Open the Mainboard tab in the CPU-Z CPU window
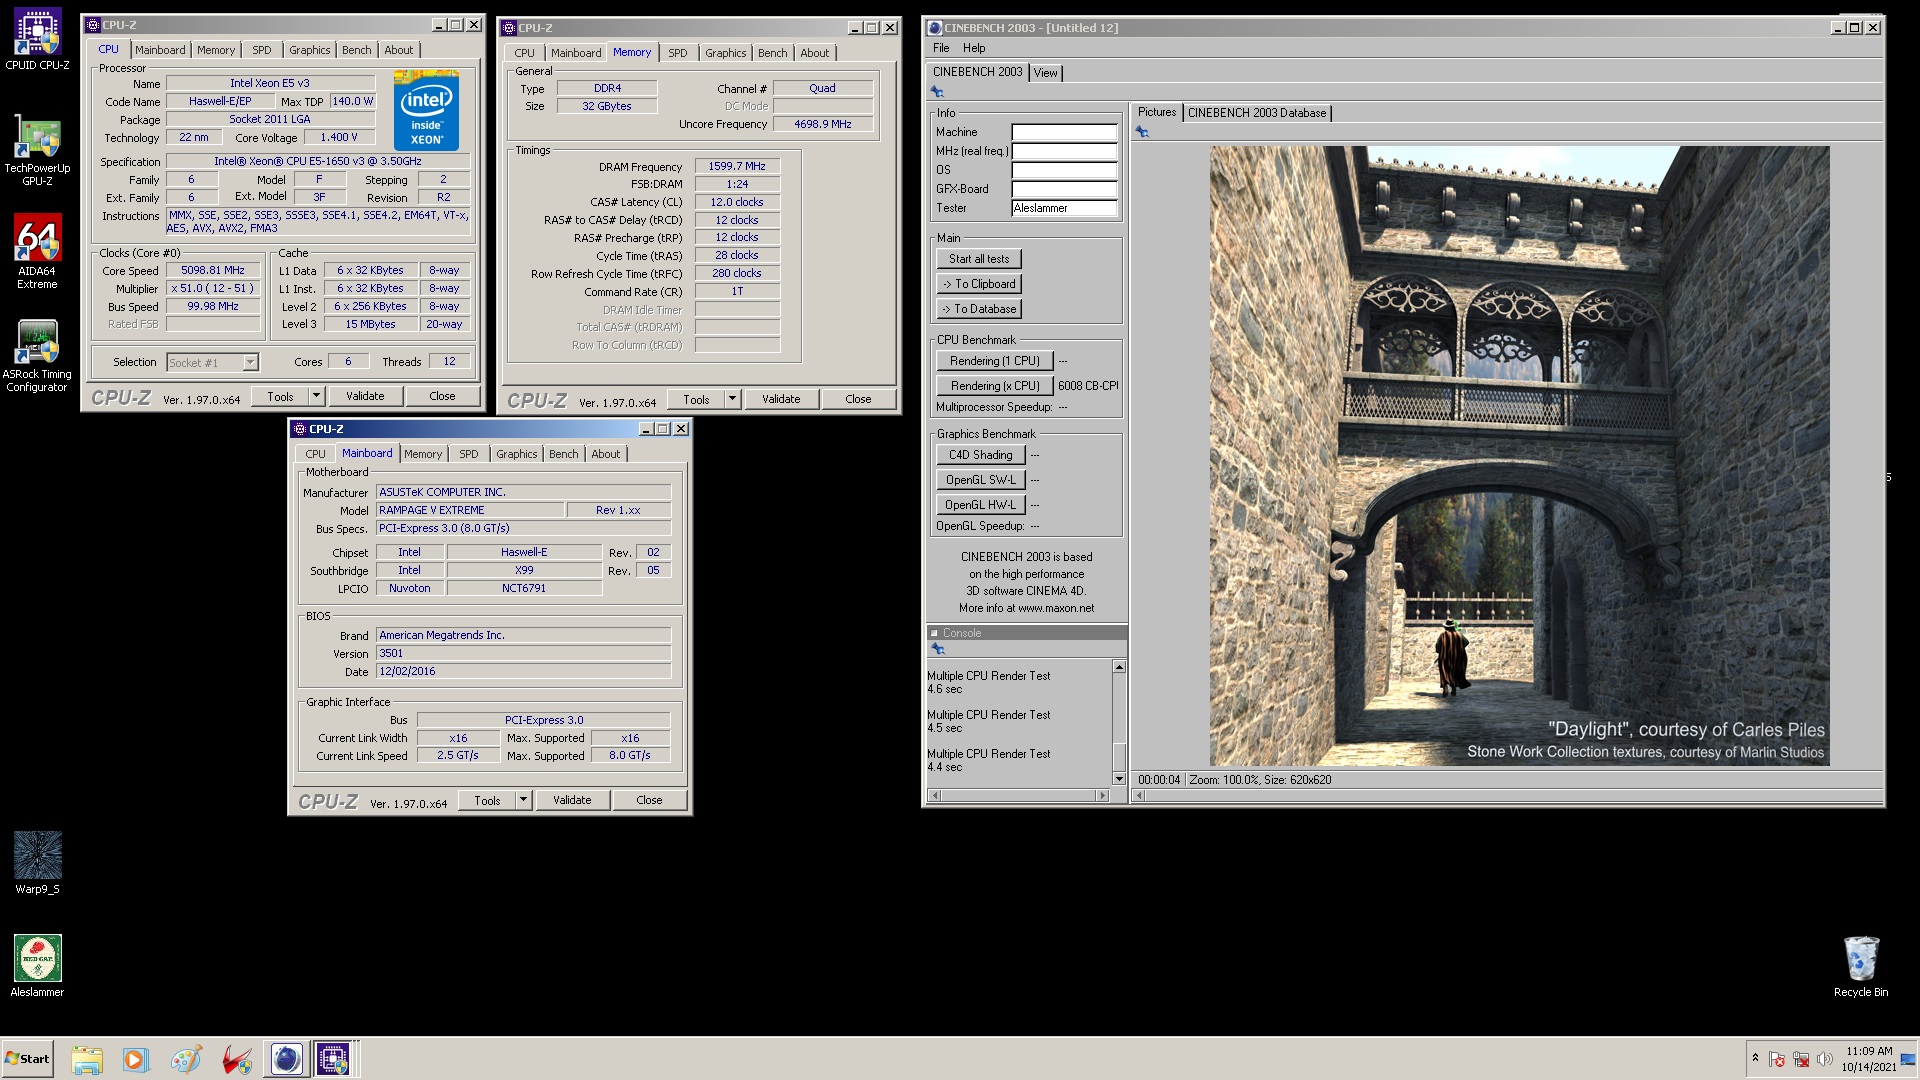The width and height of the screenshot is (1920, 1080). [160, 50]
